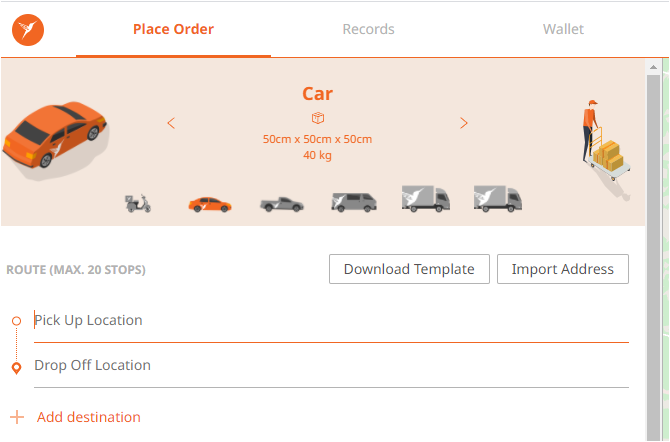
Task: Click the scrollbar up arrow
Action: 653,67
